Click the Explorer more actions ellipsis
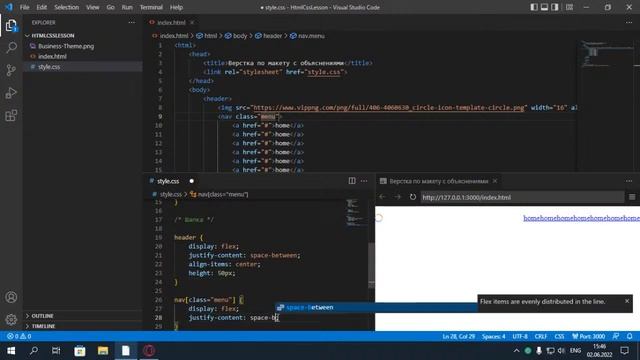Screen dimensions: 640x360 tap(131, 22)
